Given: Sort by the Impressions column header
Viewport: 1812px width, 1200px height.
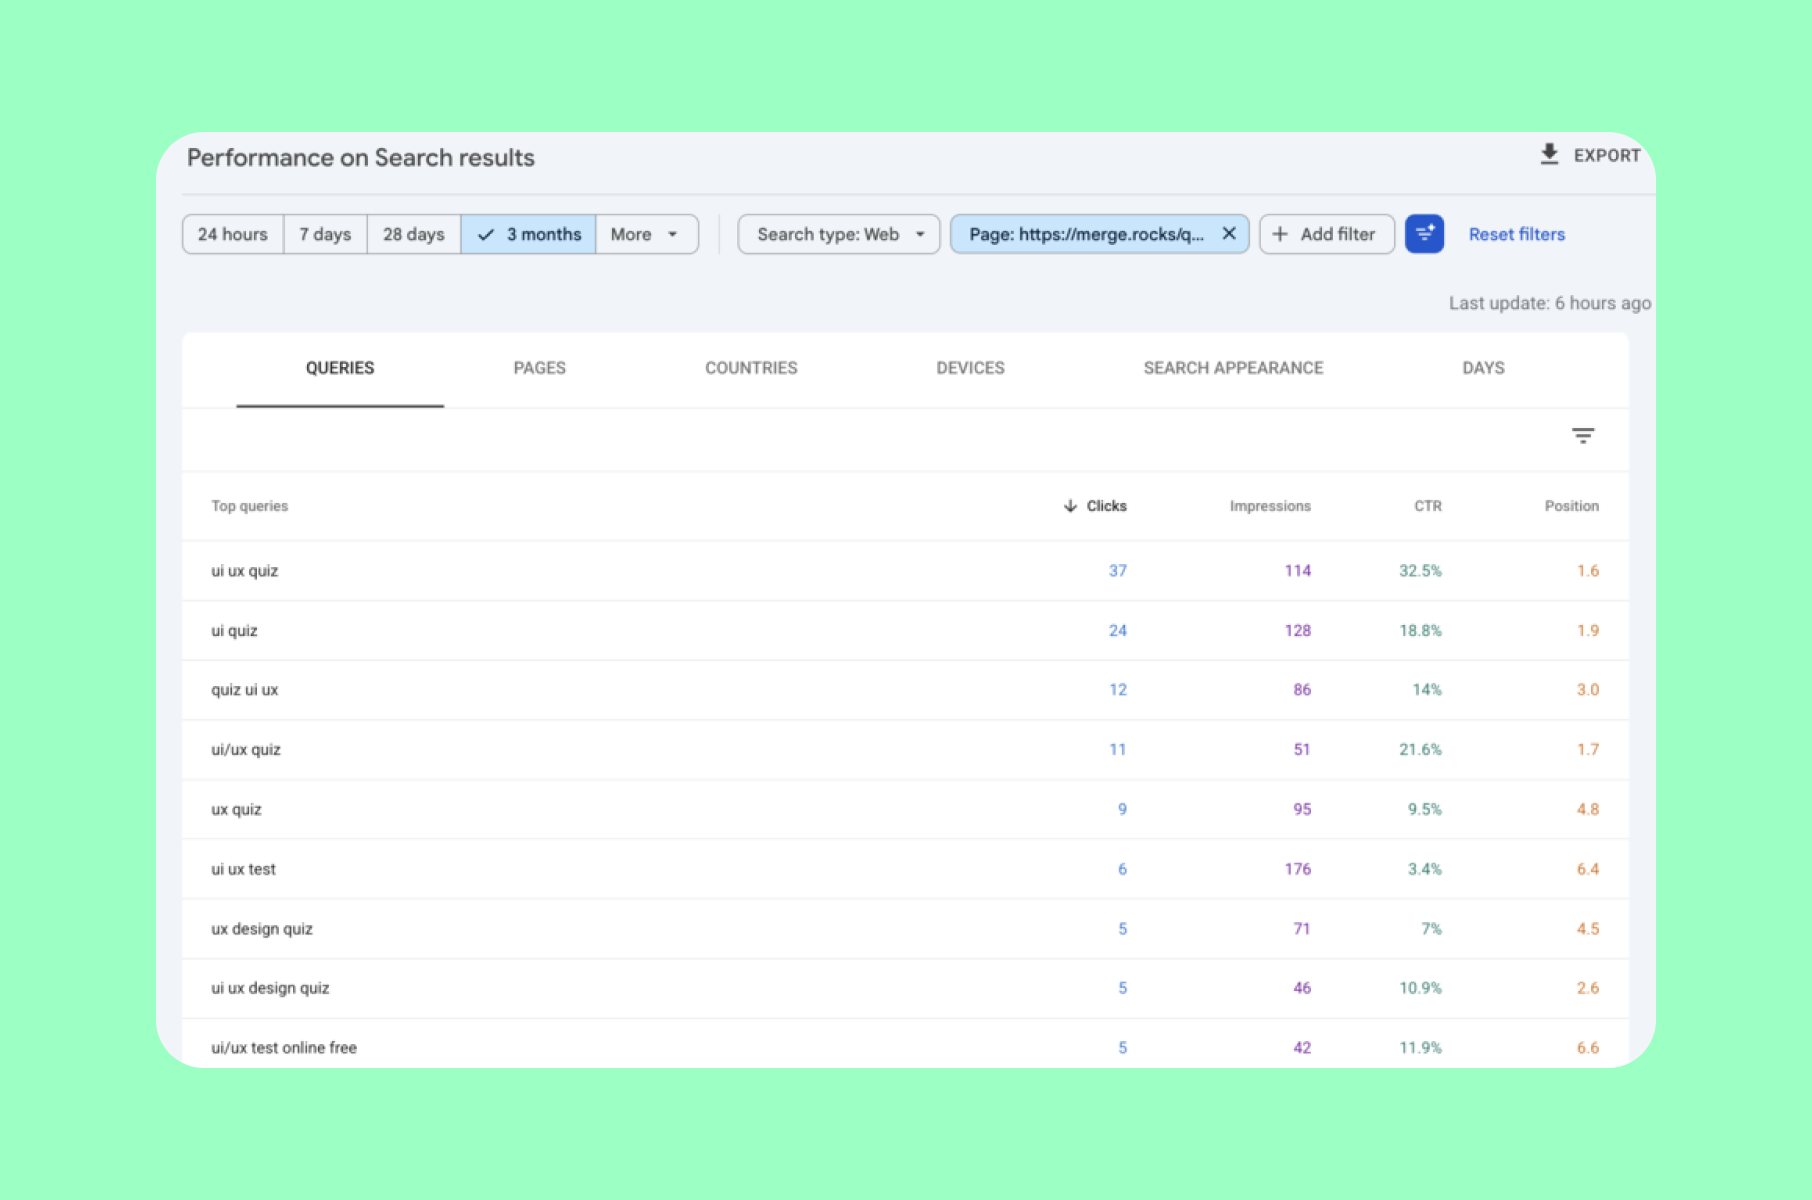Looking at the screenshot, I should [1270, 506].
